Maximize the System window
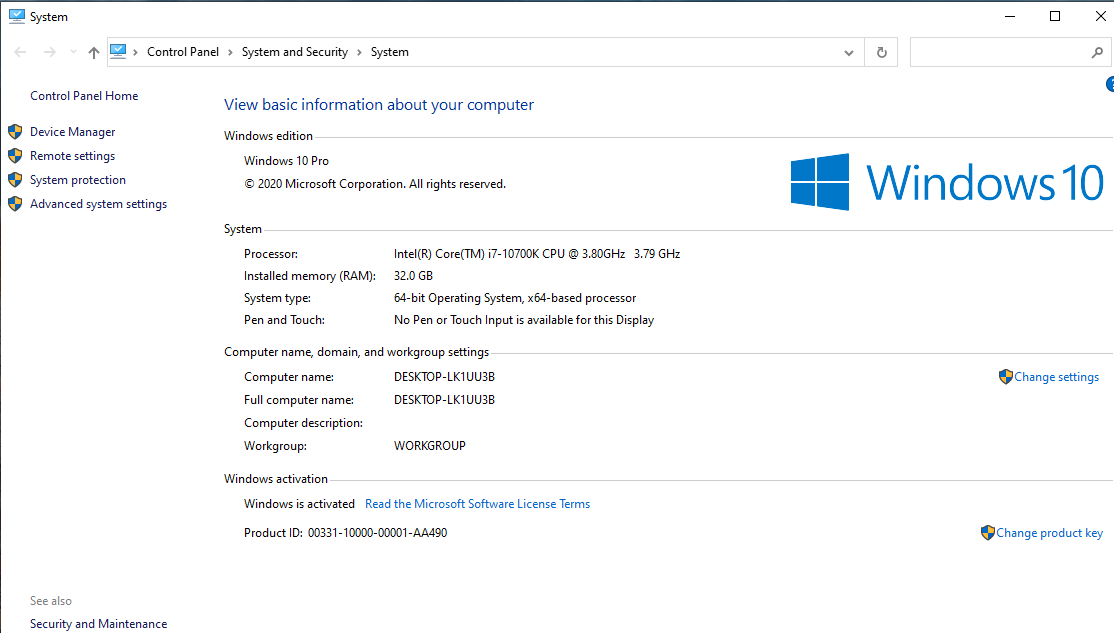Viewport: 1114px width, 633px height. tap(1055, 16)
